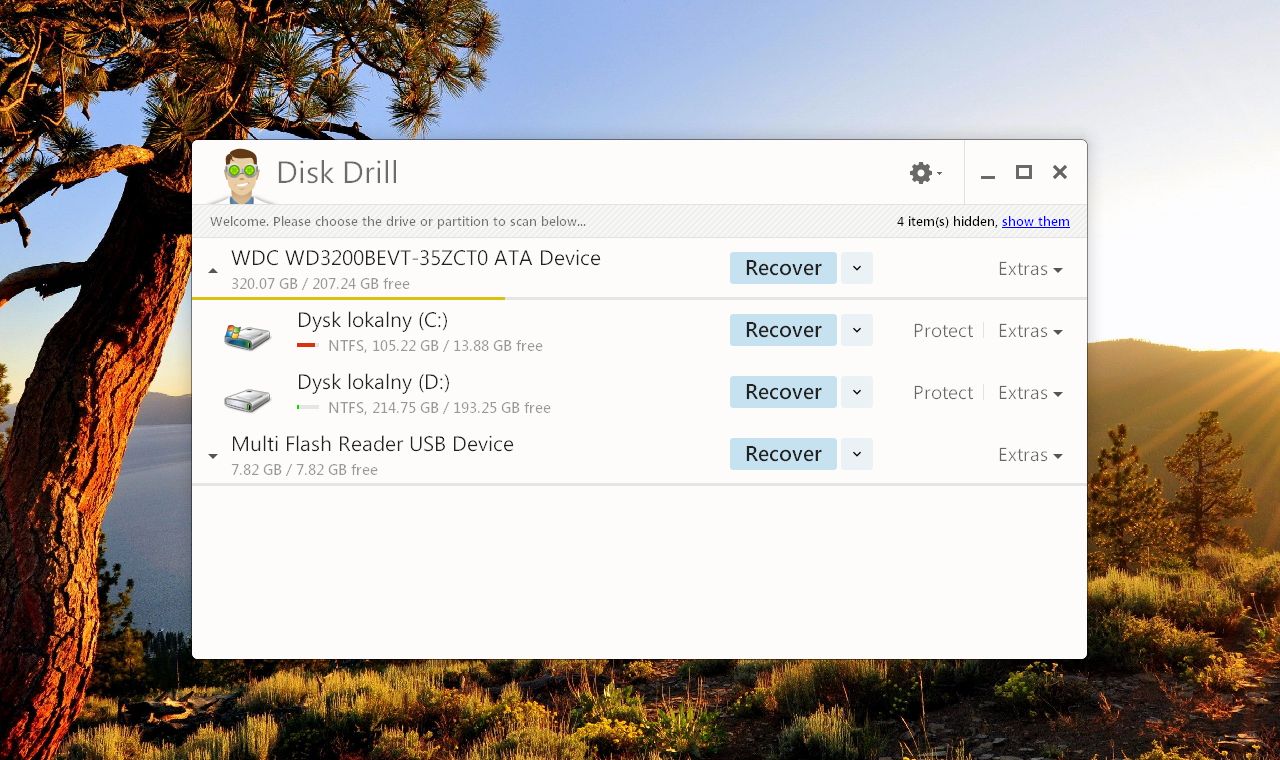Close the Disk Drill window
The height and width of the screenshot is (760, 1280).
[x=1060, y=172]
